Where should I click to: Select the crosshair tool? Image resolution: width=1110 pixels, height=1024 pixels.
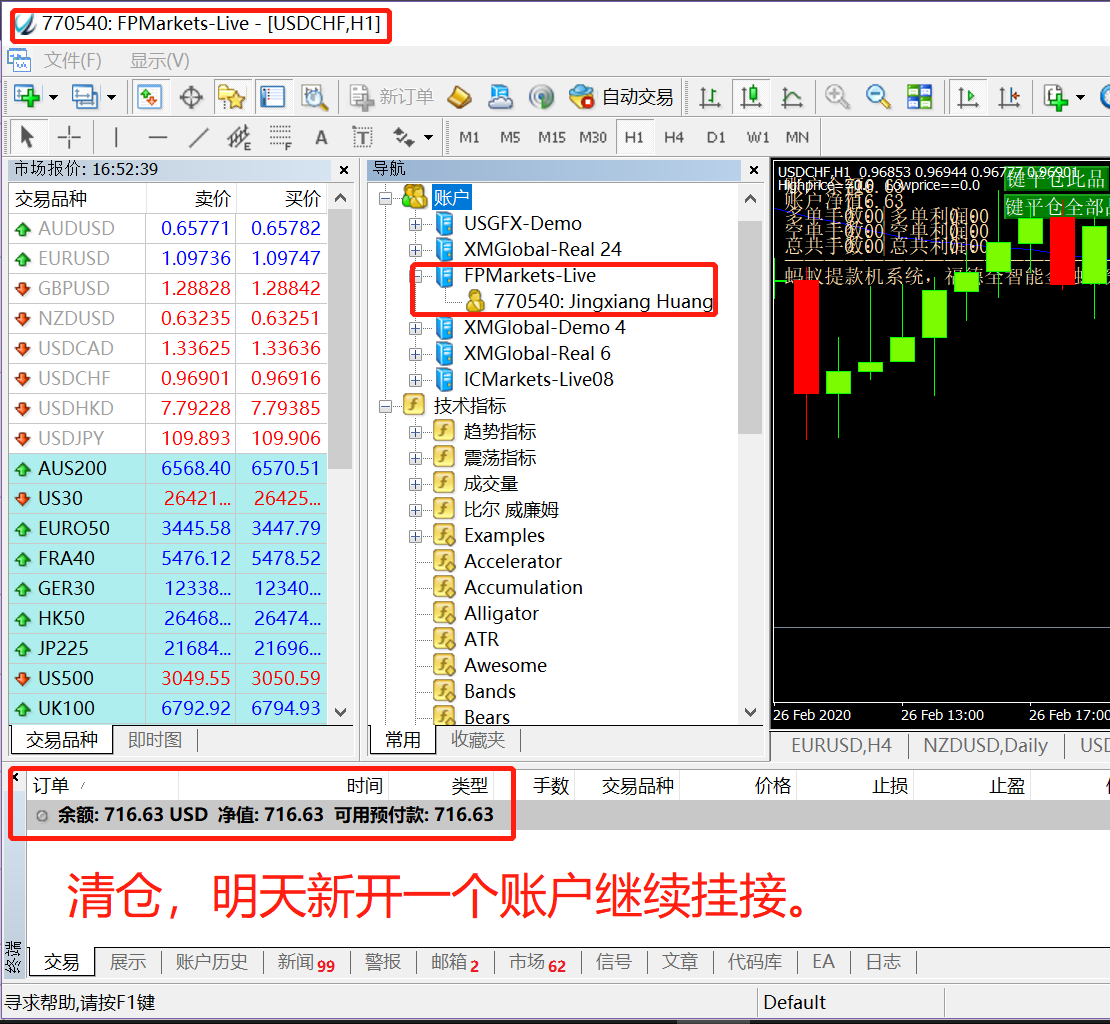click(69, 137)
